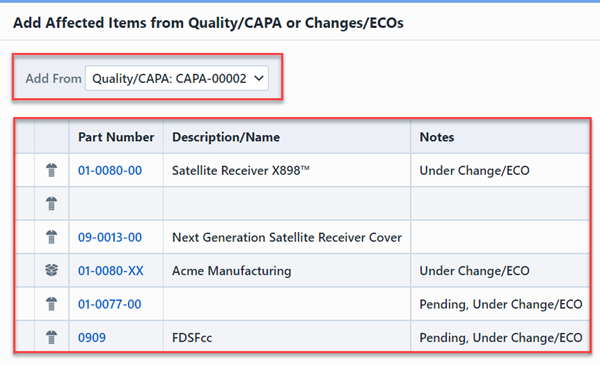The image size is (600, 365).
Task: Click the Add Affected Items dialog title
Action: [208, 23]
